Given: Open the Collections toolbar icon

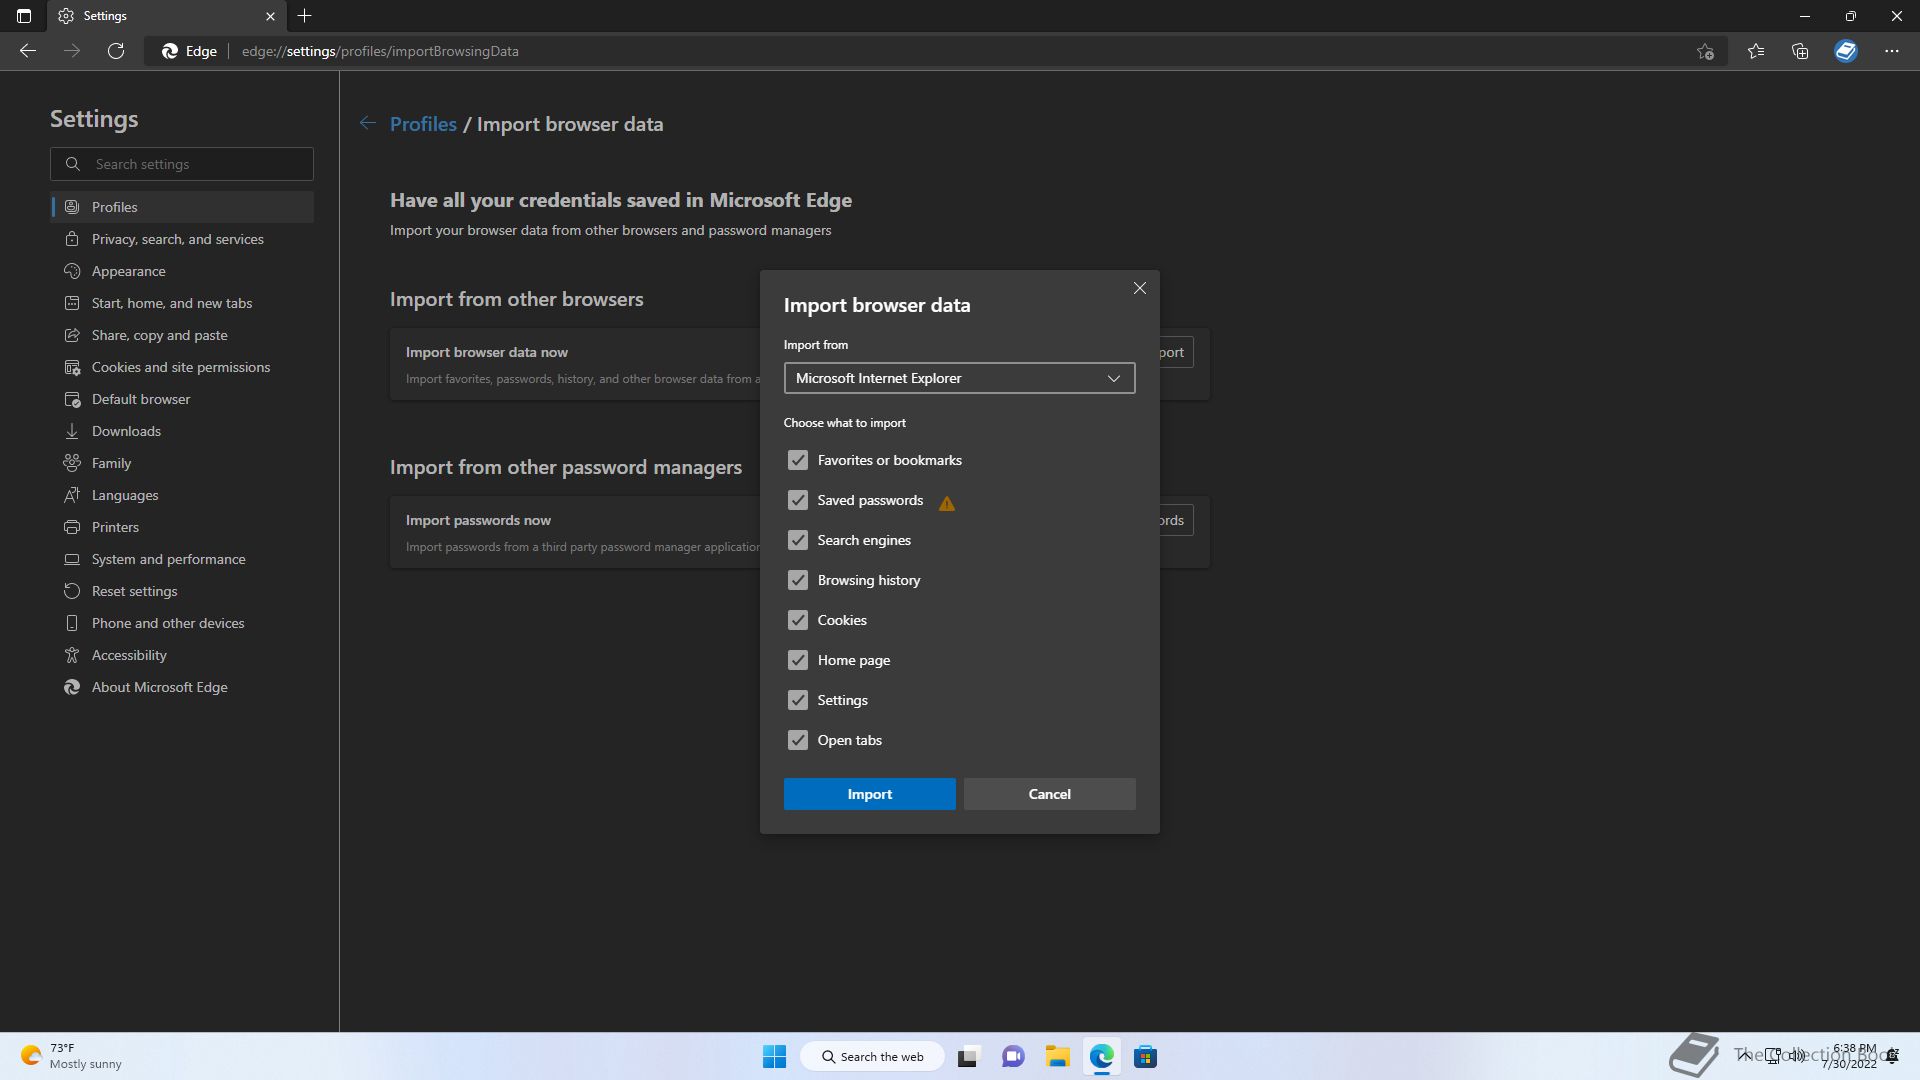Looking at the screenshot, I should tap(1800, 51).
